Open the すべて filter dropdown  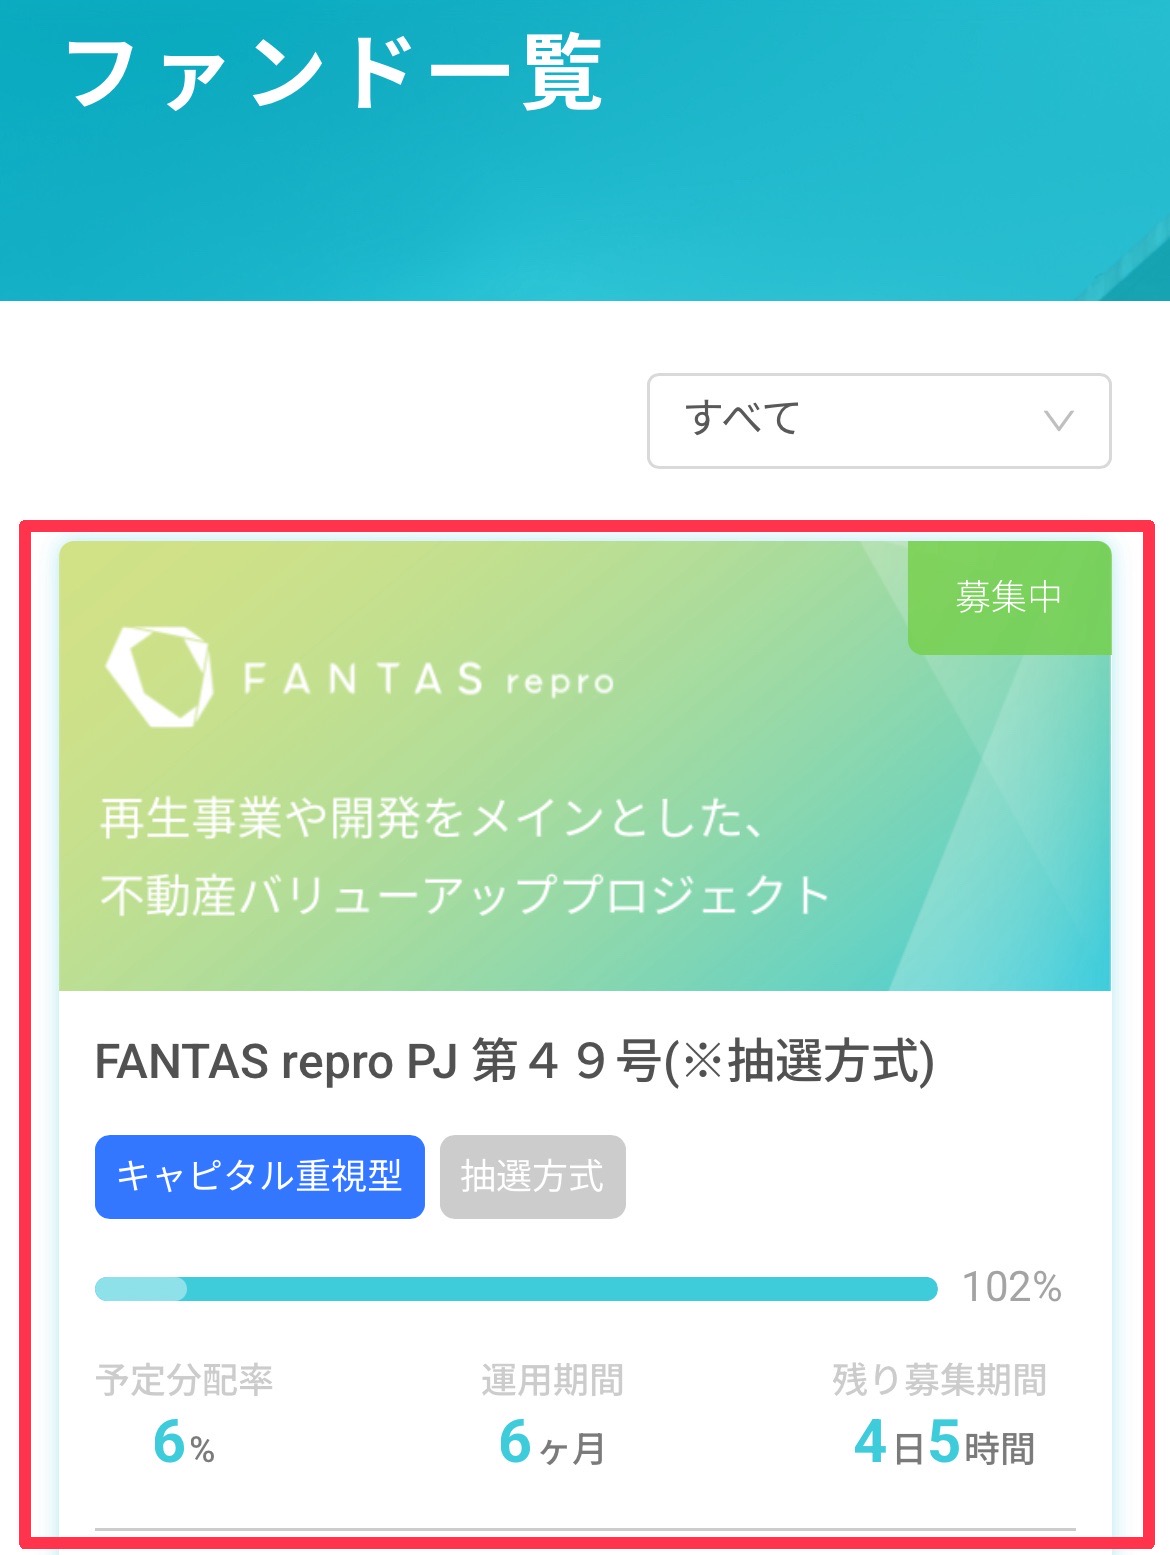click(879, 421)
